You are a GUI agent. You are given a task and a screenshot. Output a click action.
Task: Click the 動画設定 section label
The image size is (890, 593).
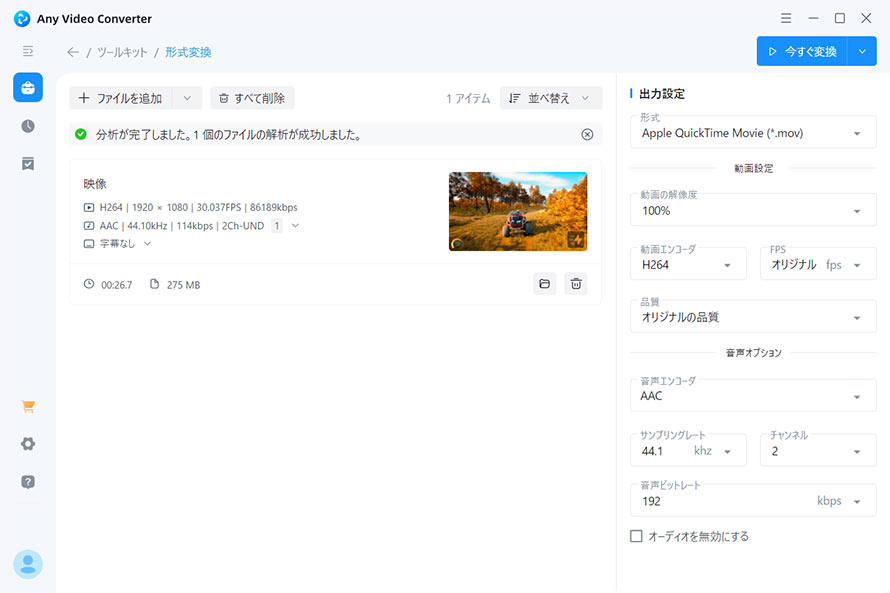coord(753,169)
